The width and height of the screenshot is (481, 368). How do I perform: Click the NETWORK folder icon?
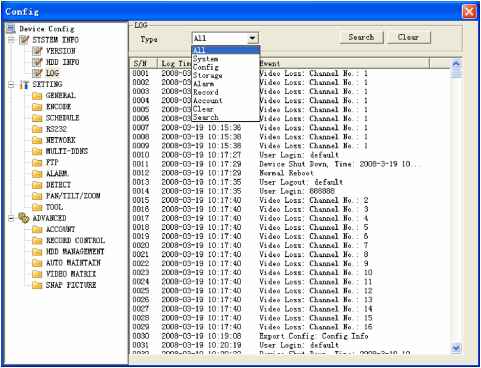pos(37,140)
